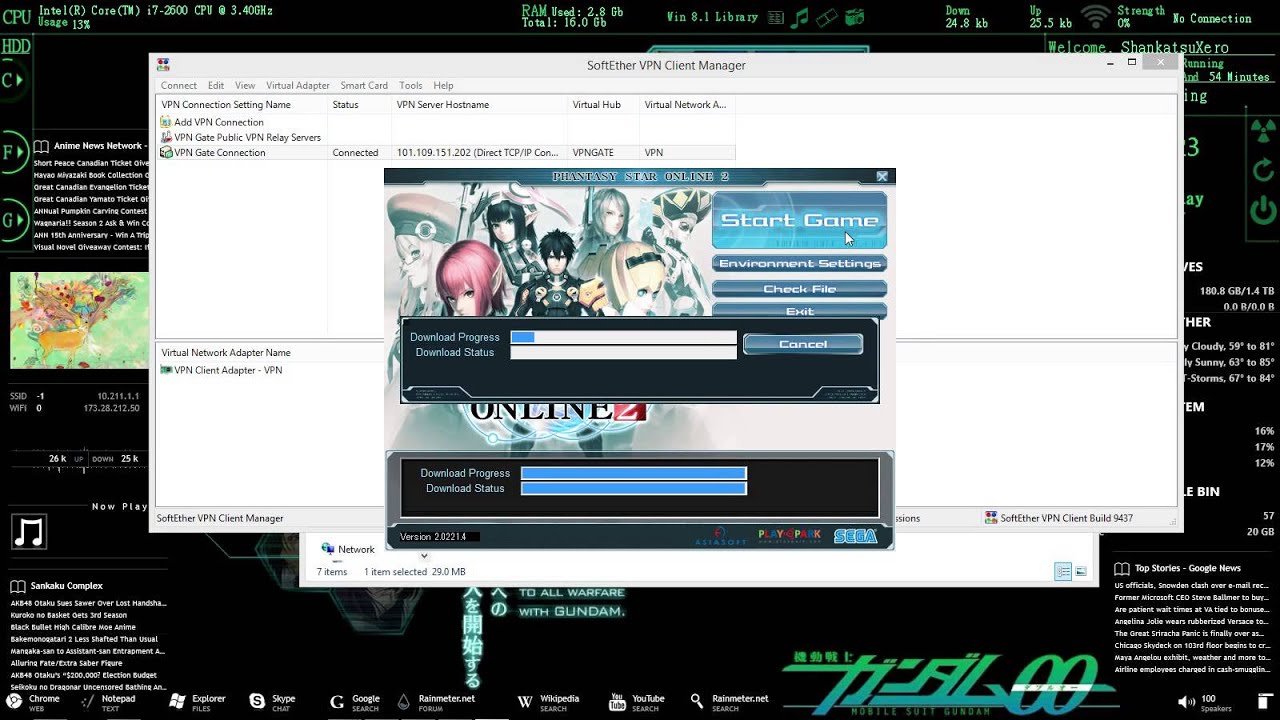Select VPN Gate Public VPN Relay Servers icon
The width and height of the screenshot is (1280, 720).
(x=166, y=137)
